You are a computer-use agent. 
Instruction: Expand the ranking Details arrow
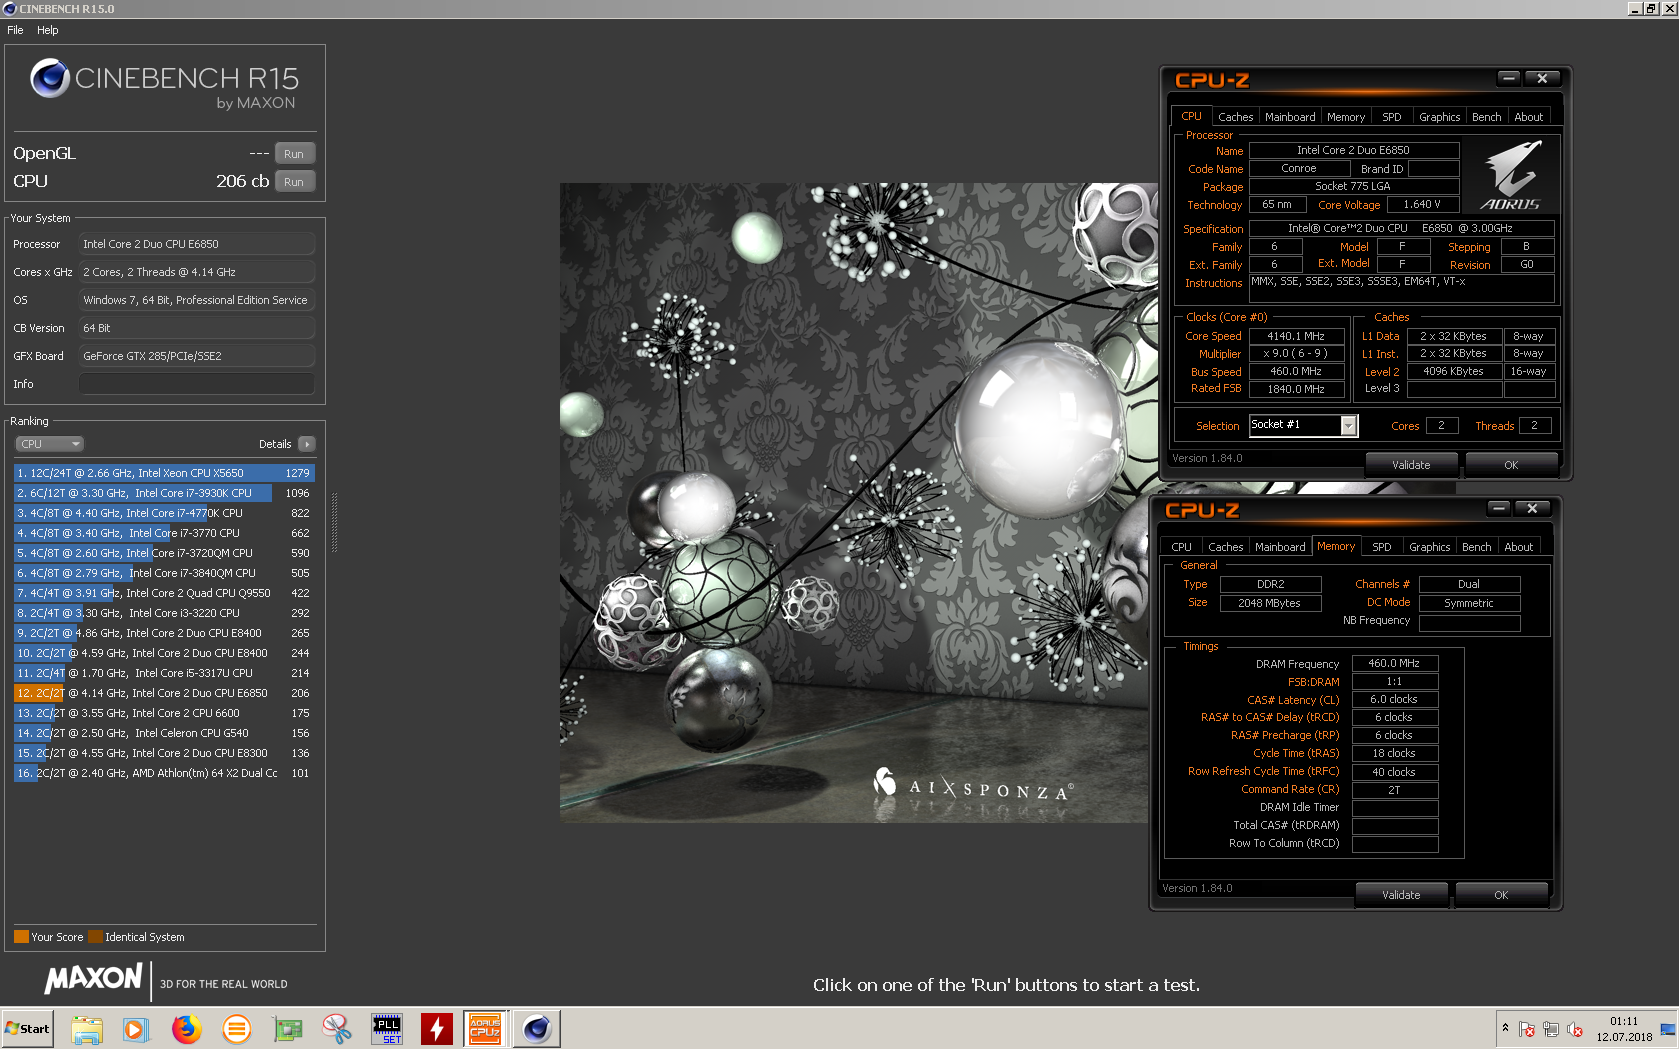(x=307, y=444)
